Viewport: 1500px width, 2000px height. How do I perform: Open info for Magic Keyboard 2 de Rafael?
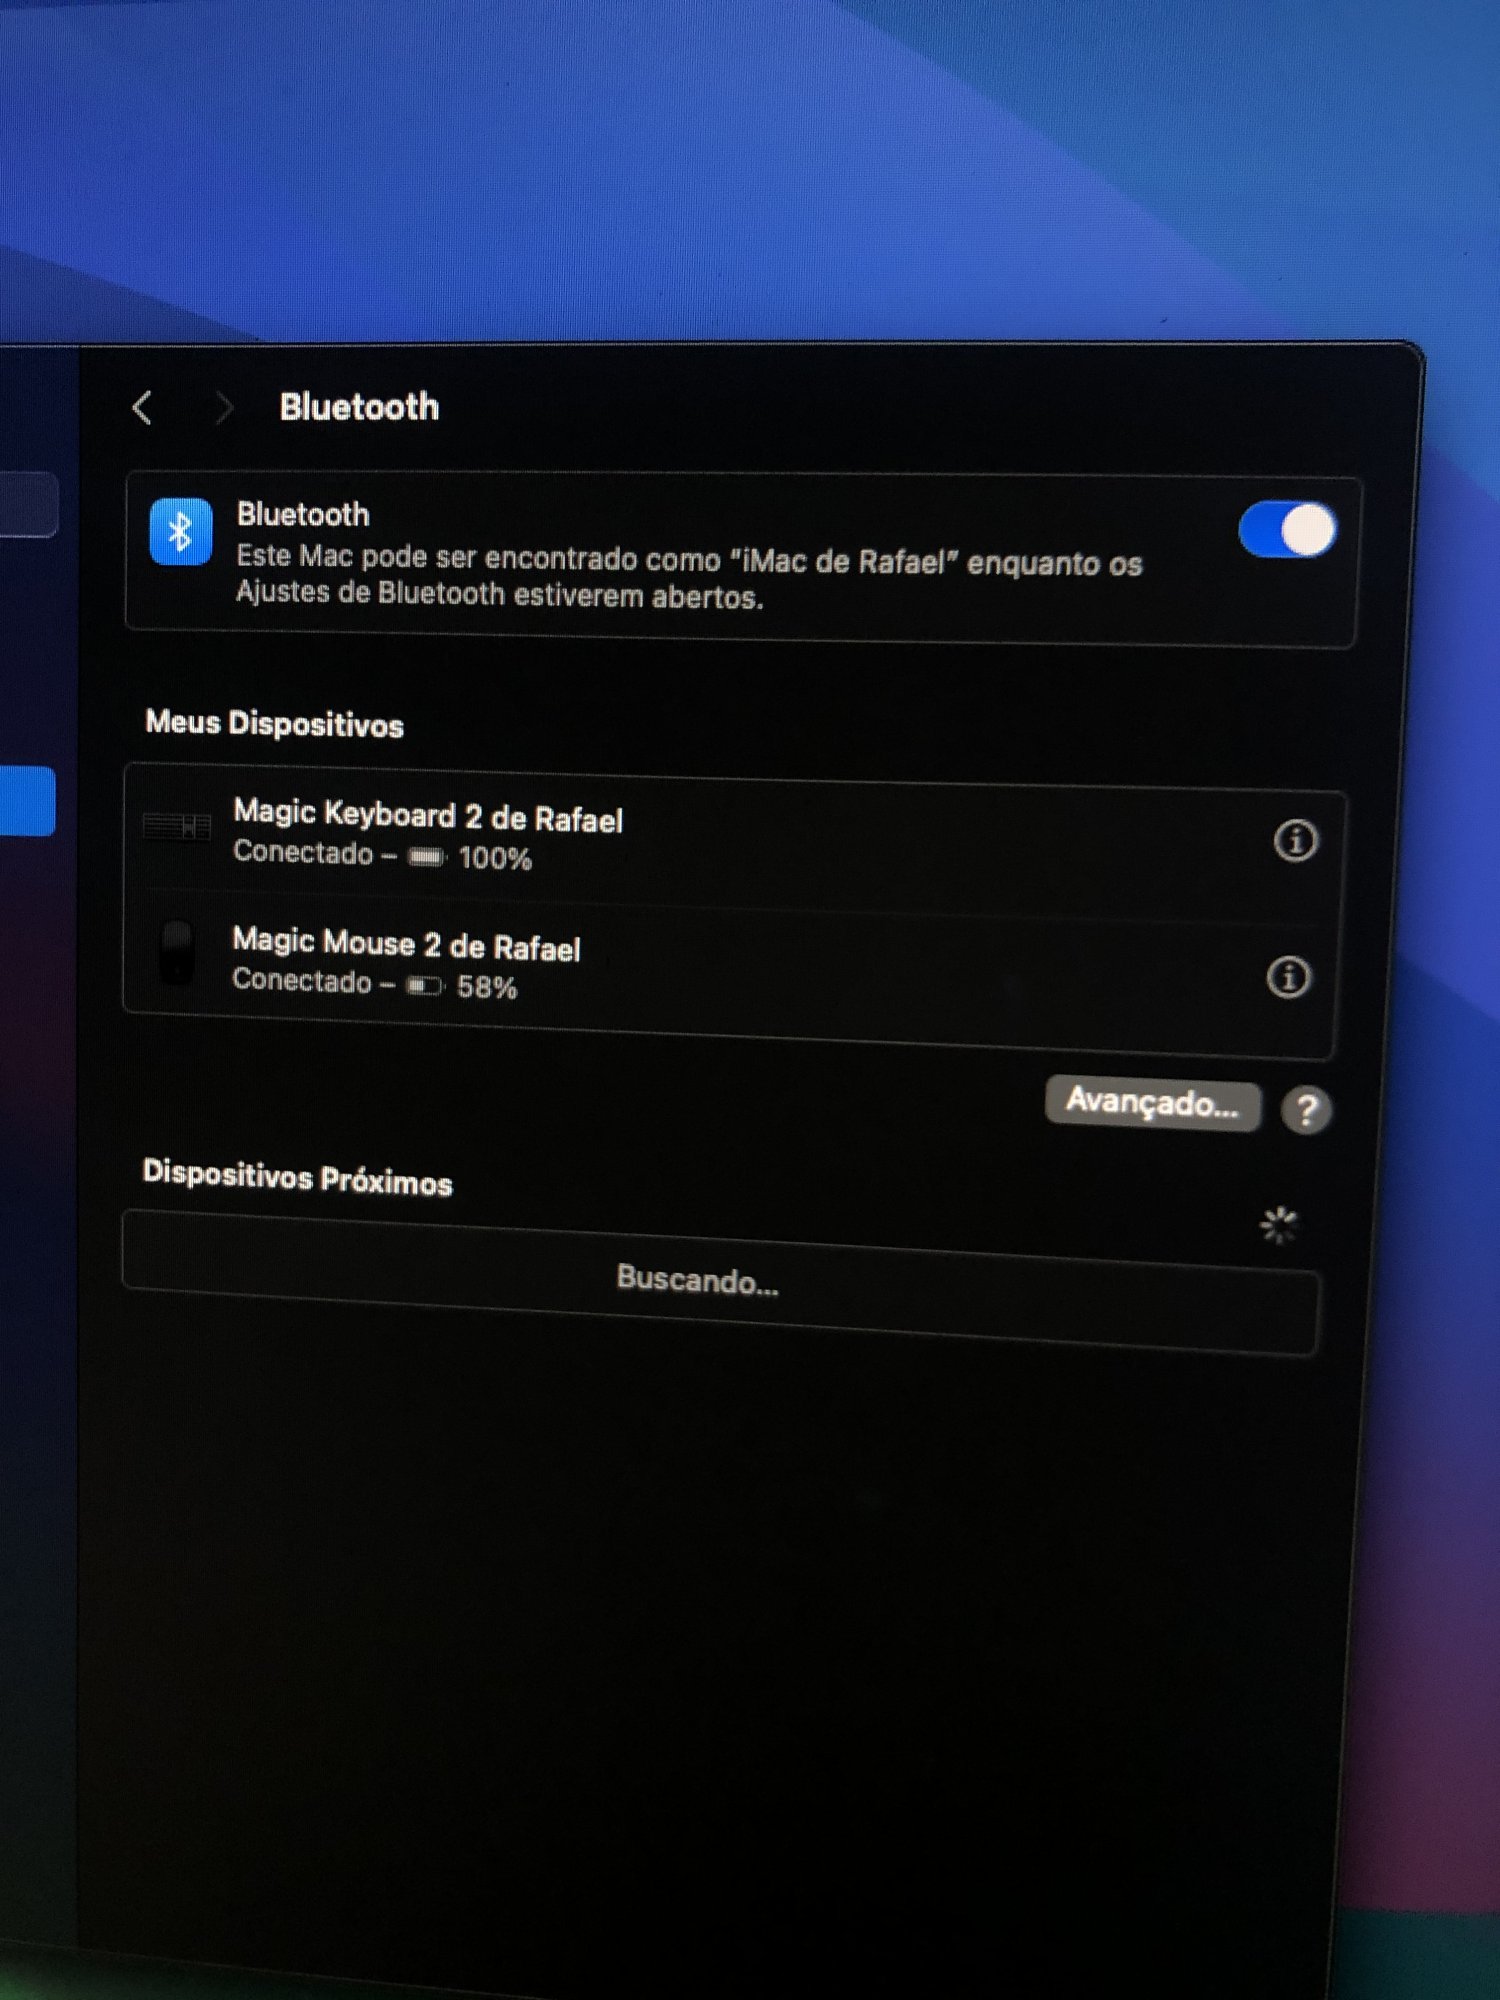click(1295, 840)
